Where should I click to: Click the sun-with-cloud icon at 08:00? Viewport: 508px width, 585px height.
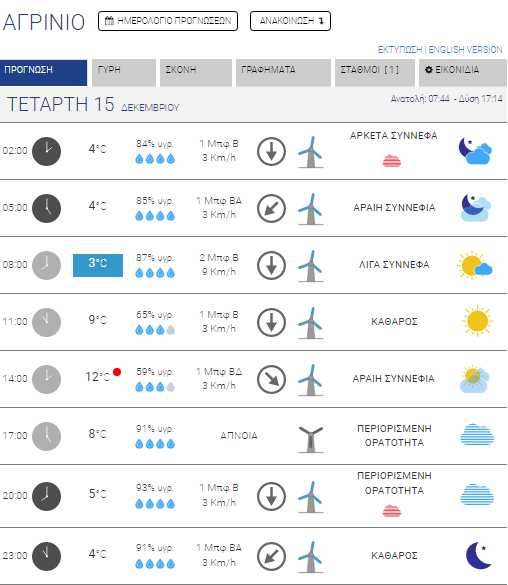(x=474, y=265)
